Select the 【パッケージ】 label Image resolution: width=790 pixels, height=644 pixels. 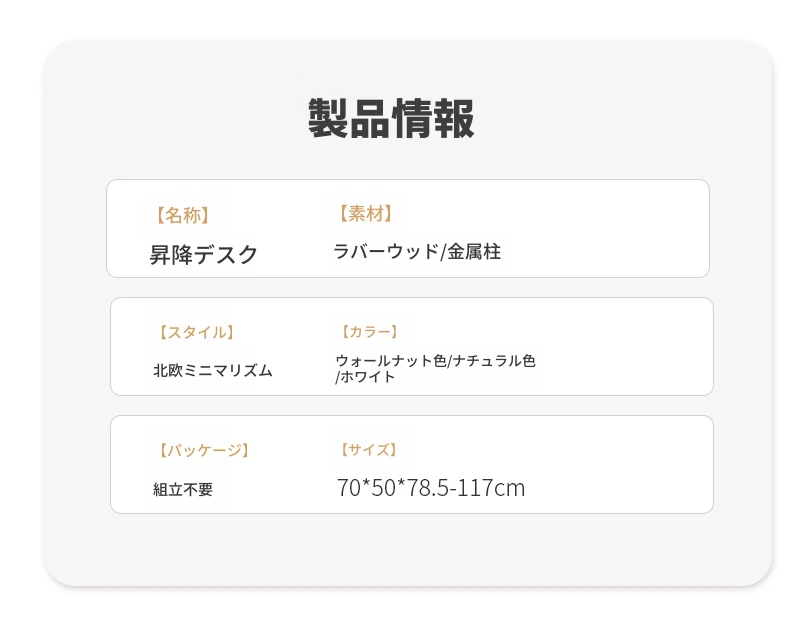pos(204,450)
